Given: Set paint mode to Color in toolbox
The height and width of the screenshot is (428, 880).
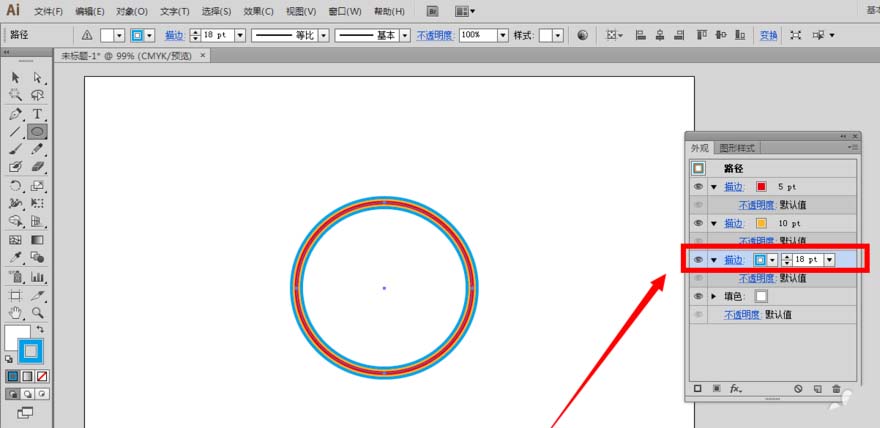Looking at the screenshot, I should (12, 376).
